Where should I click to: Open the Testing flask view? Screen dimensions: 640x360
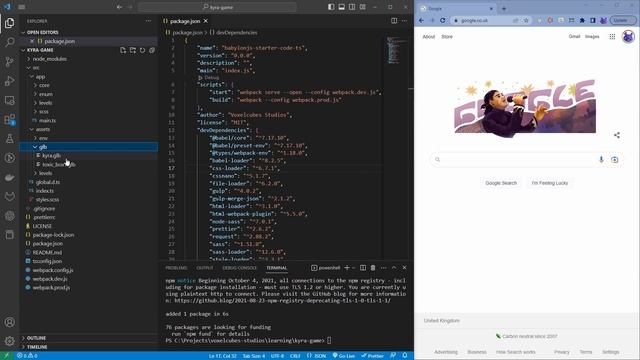point(9,139)
